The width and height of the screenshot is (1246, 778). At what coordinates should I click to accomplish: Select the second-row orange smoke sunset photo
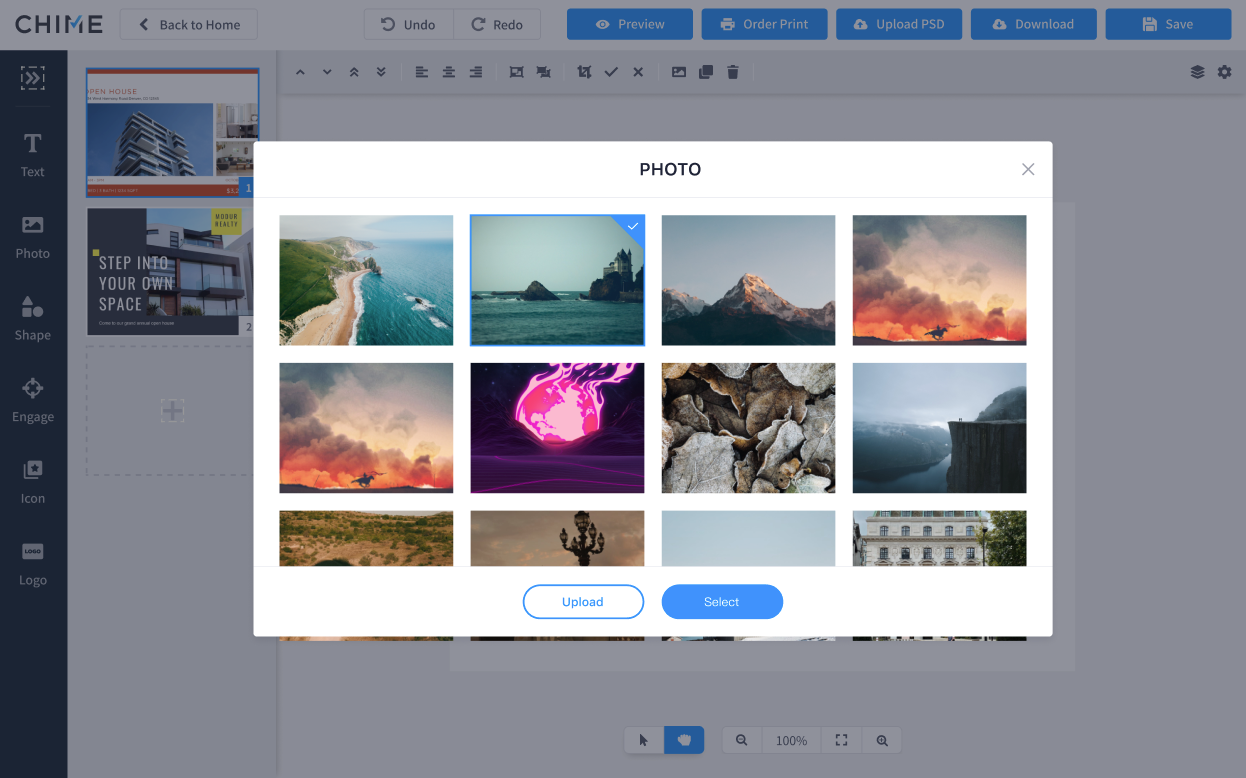[x=366, y=428]
